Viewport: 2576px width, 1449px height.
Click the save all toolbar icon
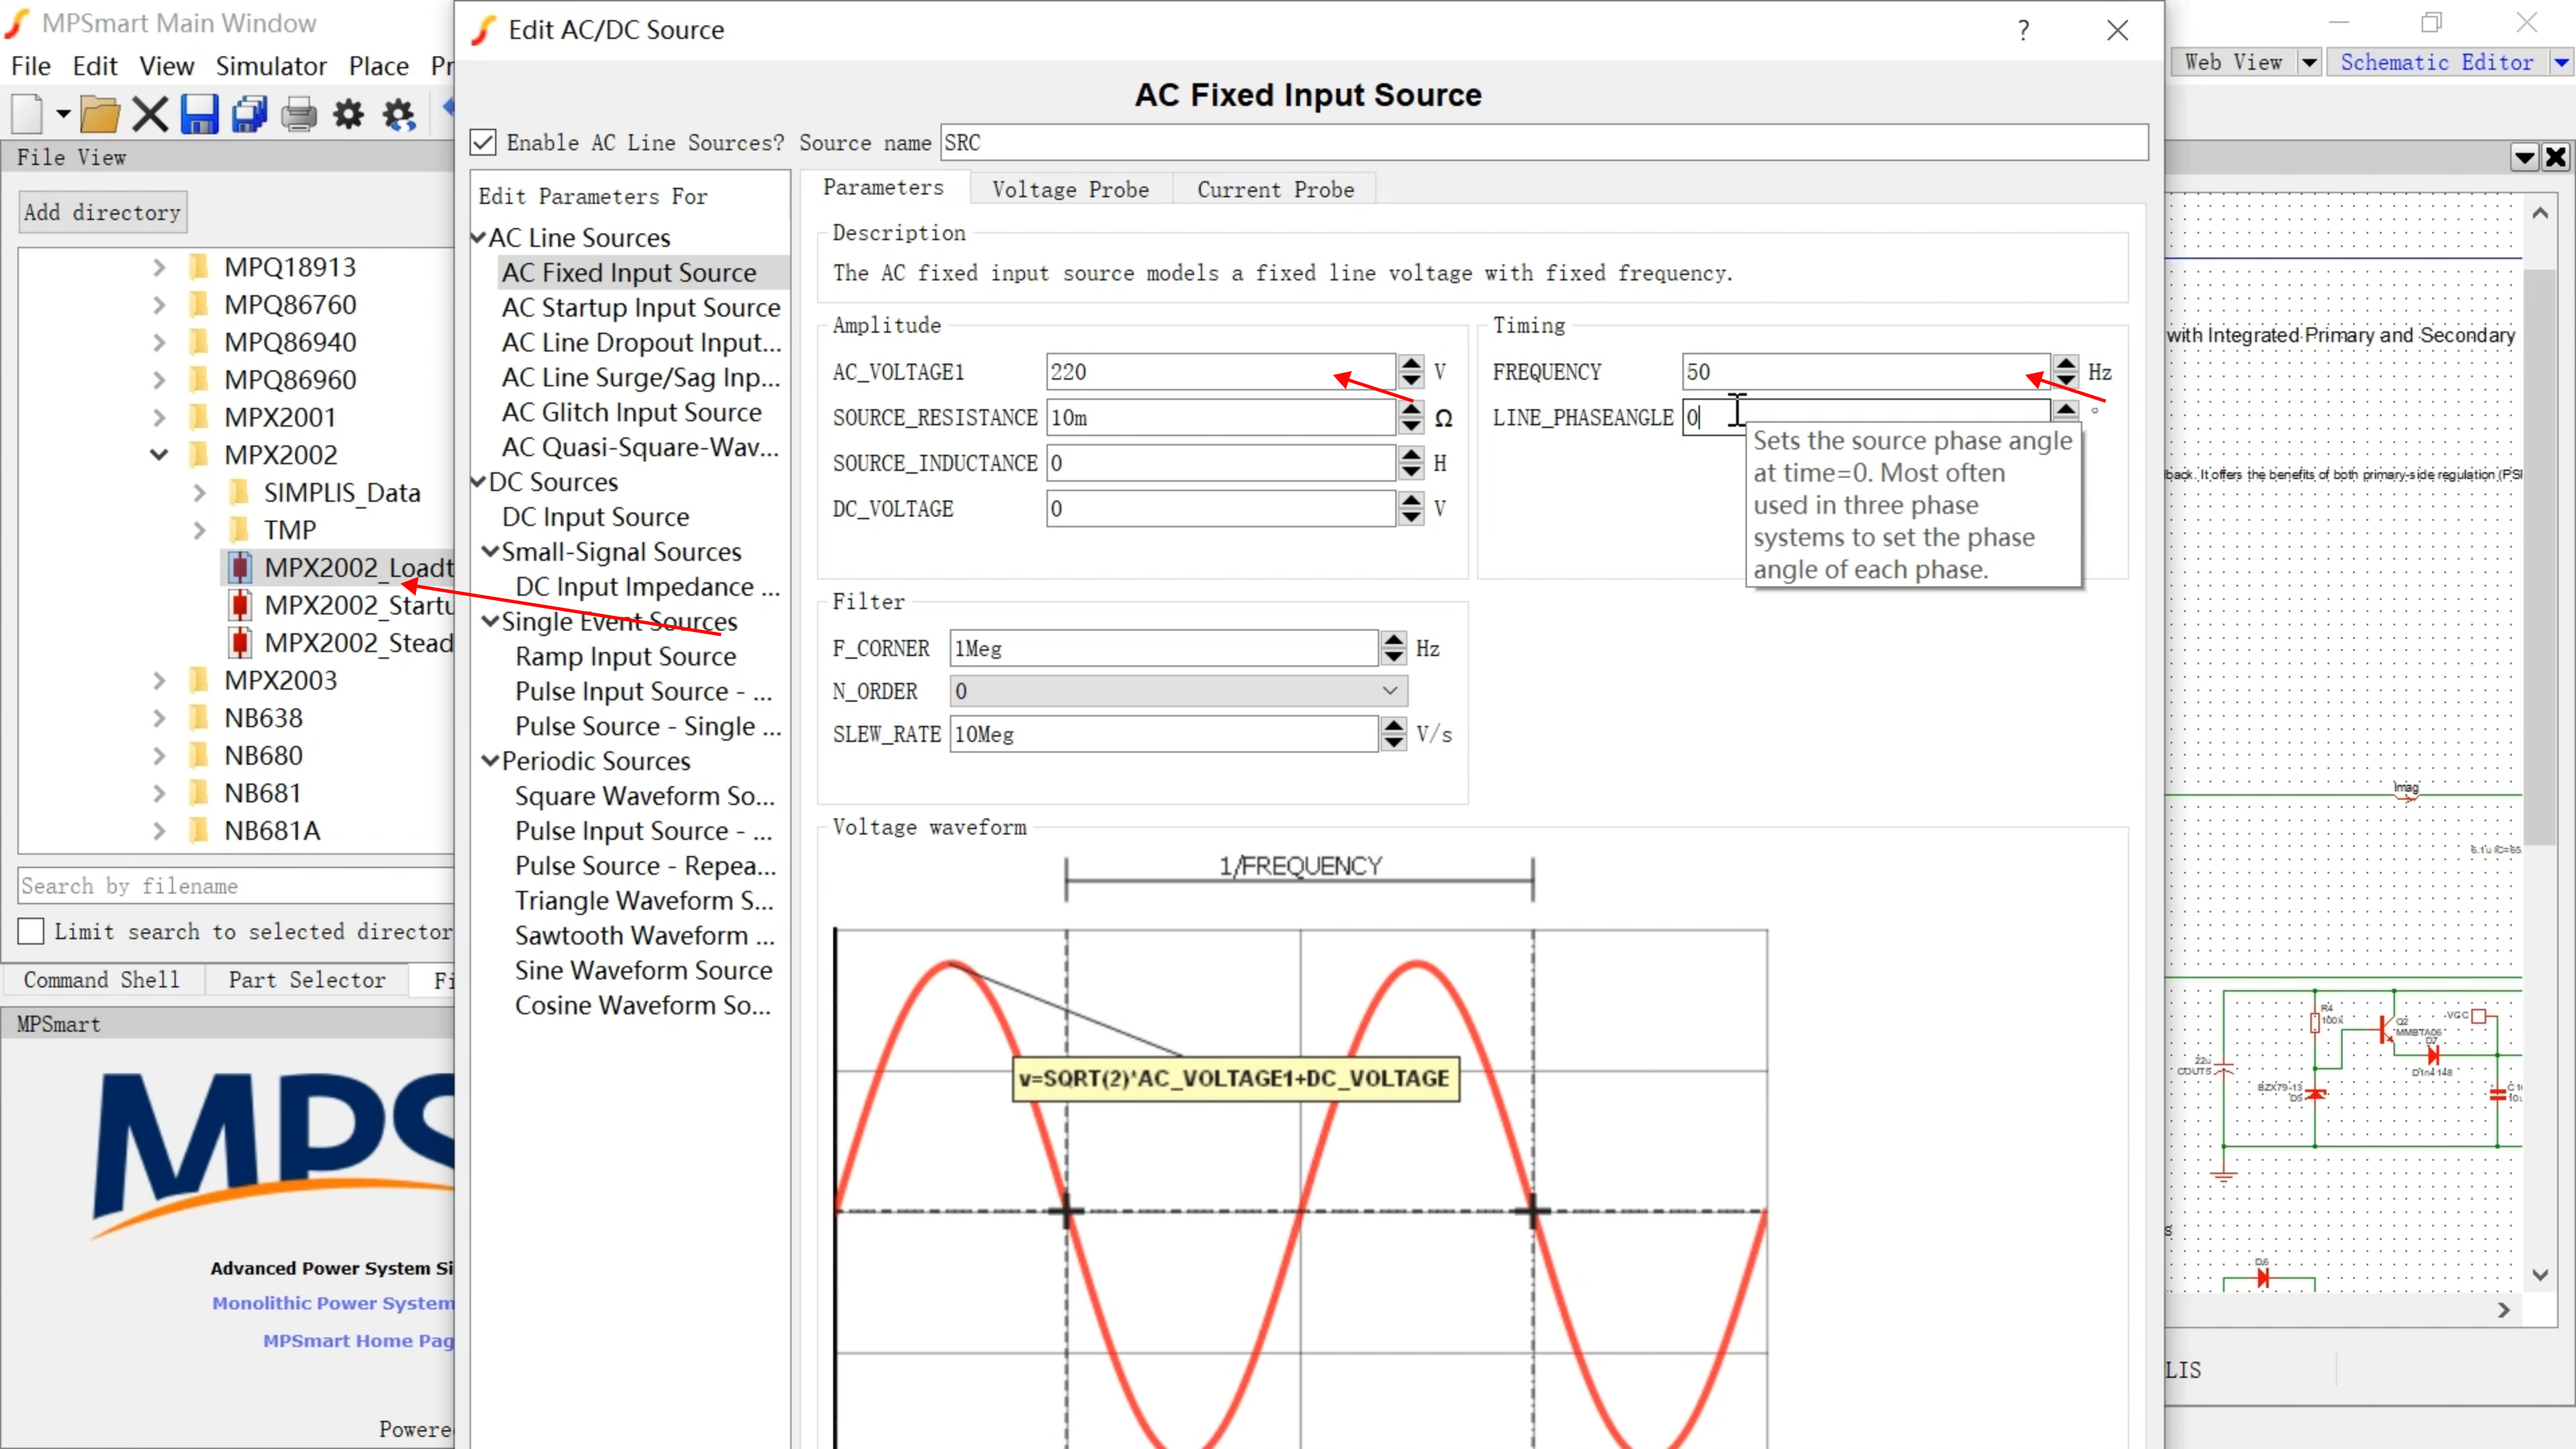(249, 115)
